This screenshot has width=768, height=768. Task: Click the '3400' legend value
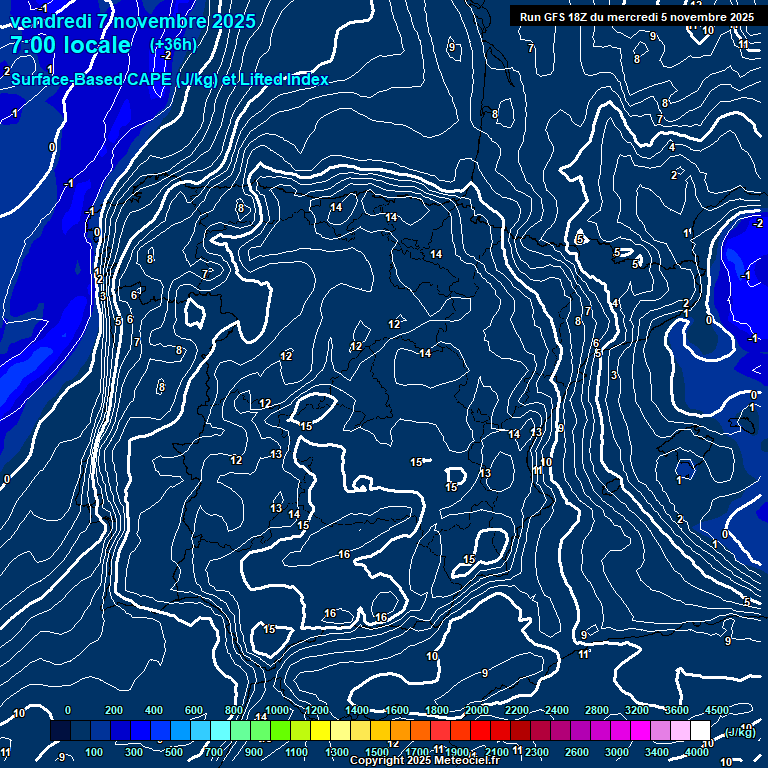tap(657, 752)
